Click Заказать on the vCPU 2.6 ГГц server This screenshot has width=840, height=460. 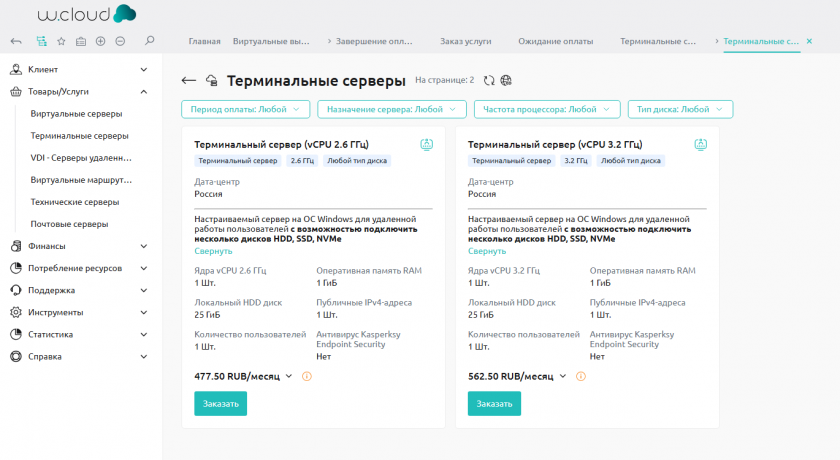tap(220, 404)
